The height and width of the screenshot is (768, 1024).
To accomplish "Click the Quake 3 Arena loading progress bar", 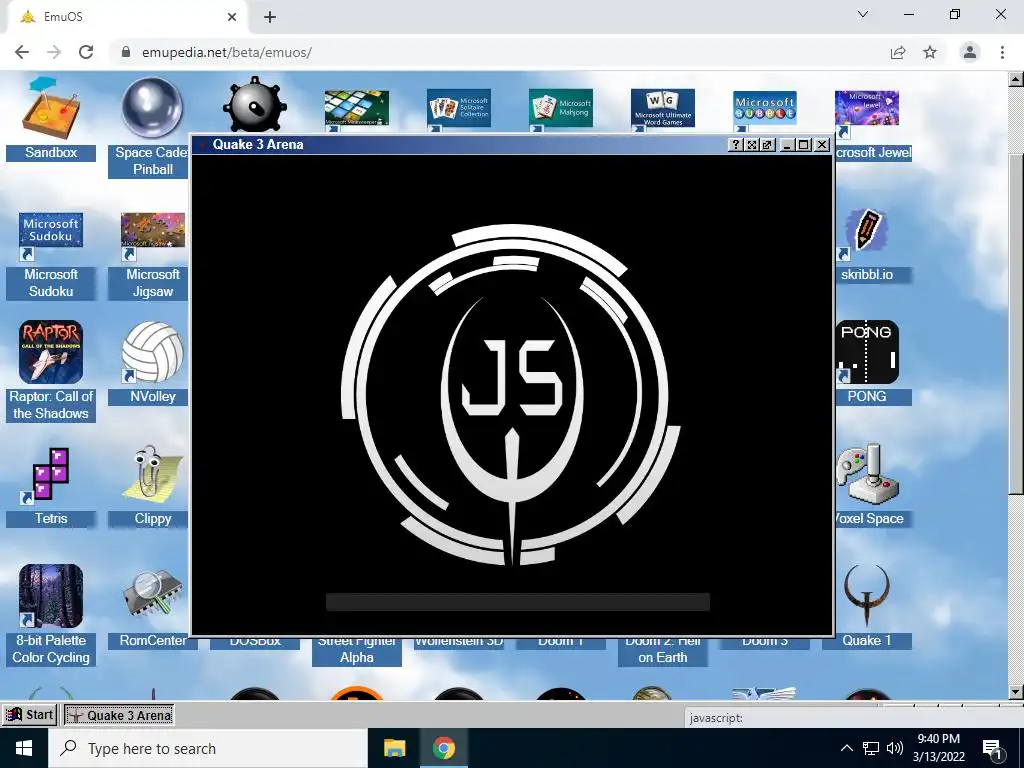I will pyautogui.click(x=517, y=601).
